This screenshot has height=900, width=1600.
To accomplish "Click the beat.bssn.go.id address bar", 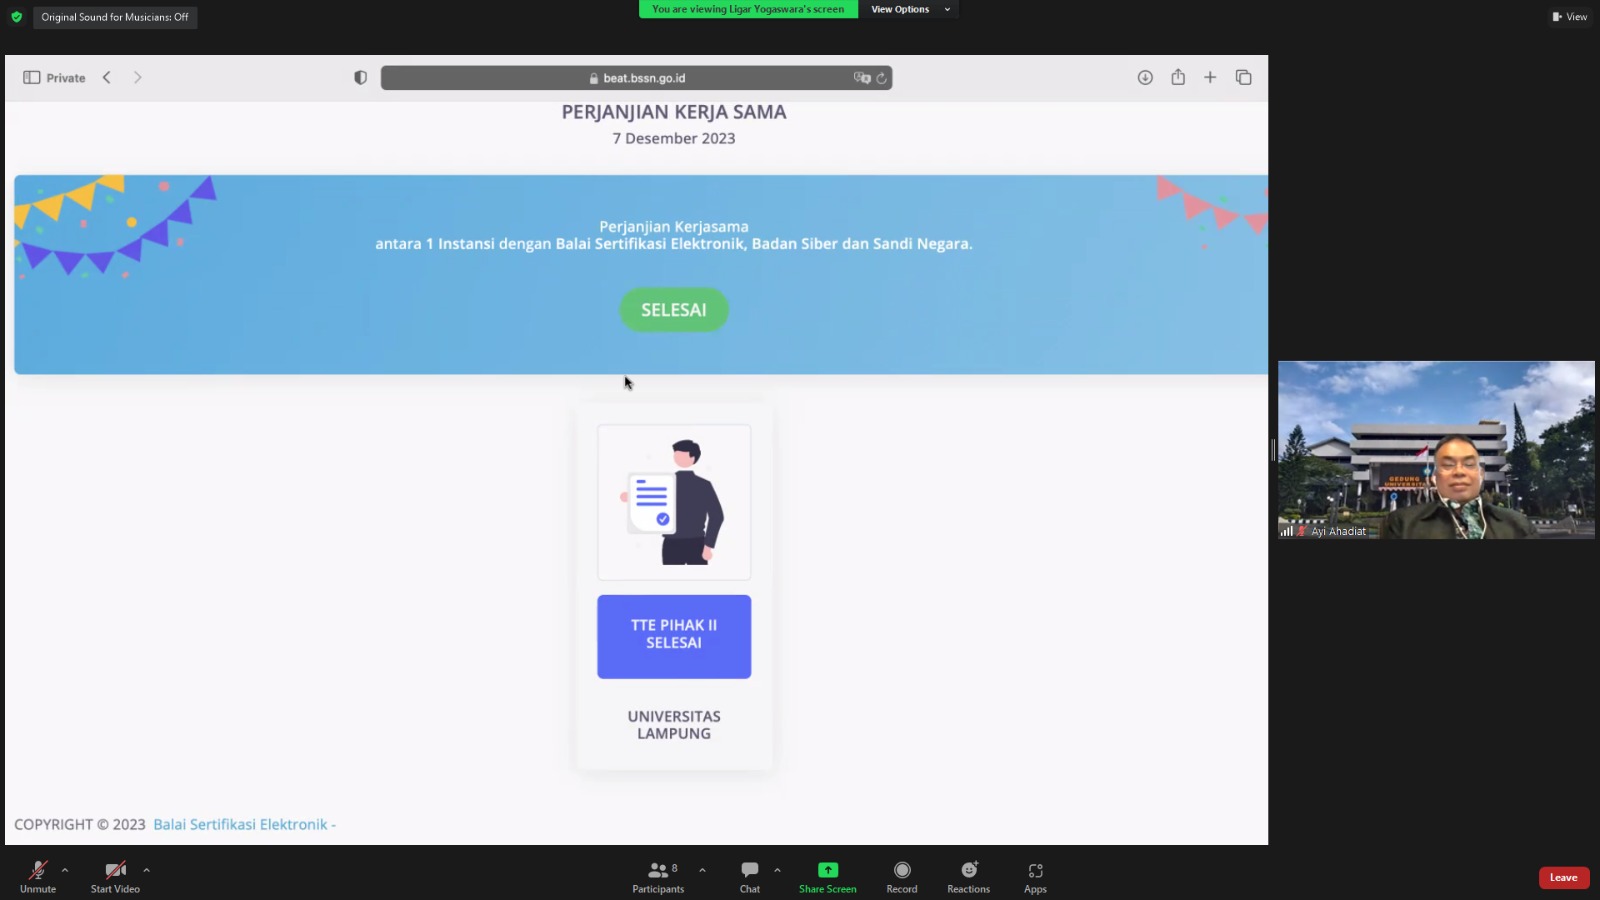I will (636, 78).
